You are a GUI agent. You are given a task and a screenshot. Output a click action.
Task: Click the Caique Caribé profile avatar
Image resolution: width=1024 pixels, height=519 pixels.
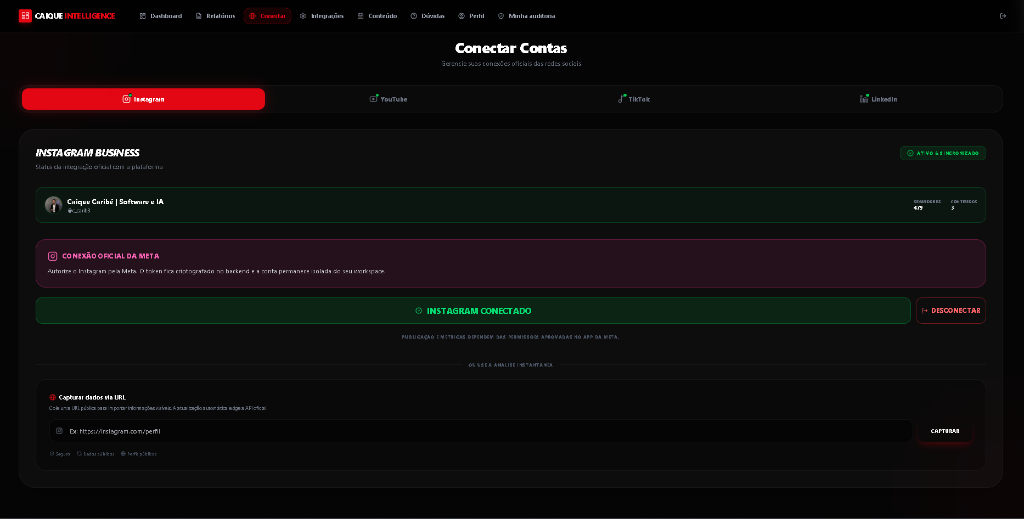tap(53, 204)
